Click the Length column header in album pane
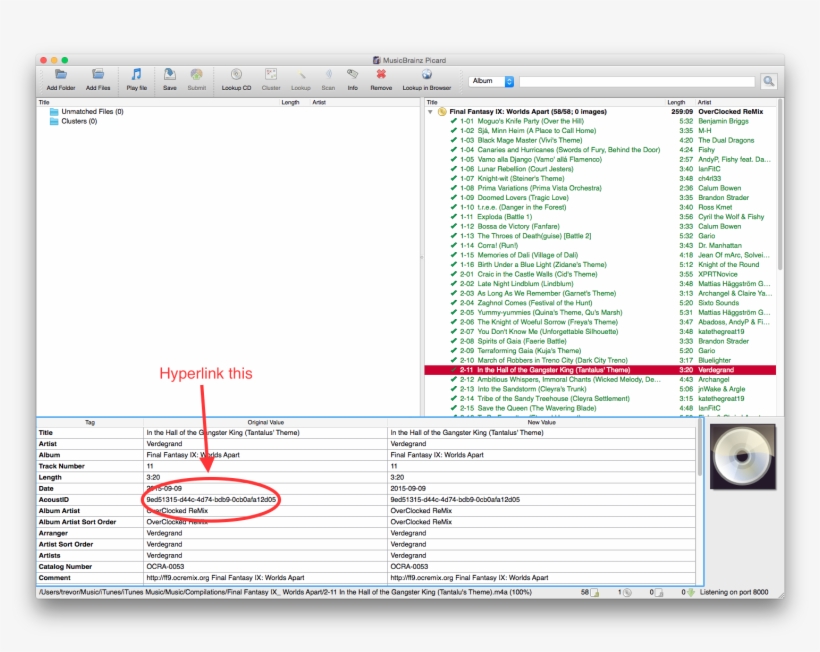This screenshot has height=652, width=820. (x=677, y=102)
